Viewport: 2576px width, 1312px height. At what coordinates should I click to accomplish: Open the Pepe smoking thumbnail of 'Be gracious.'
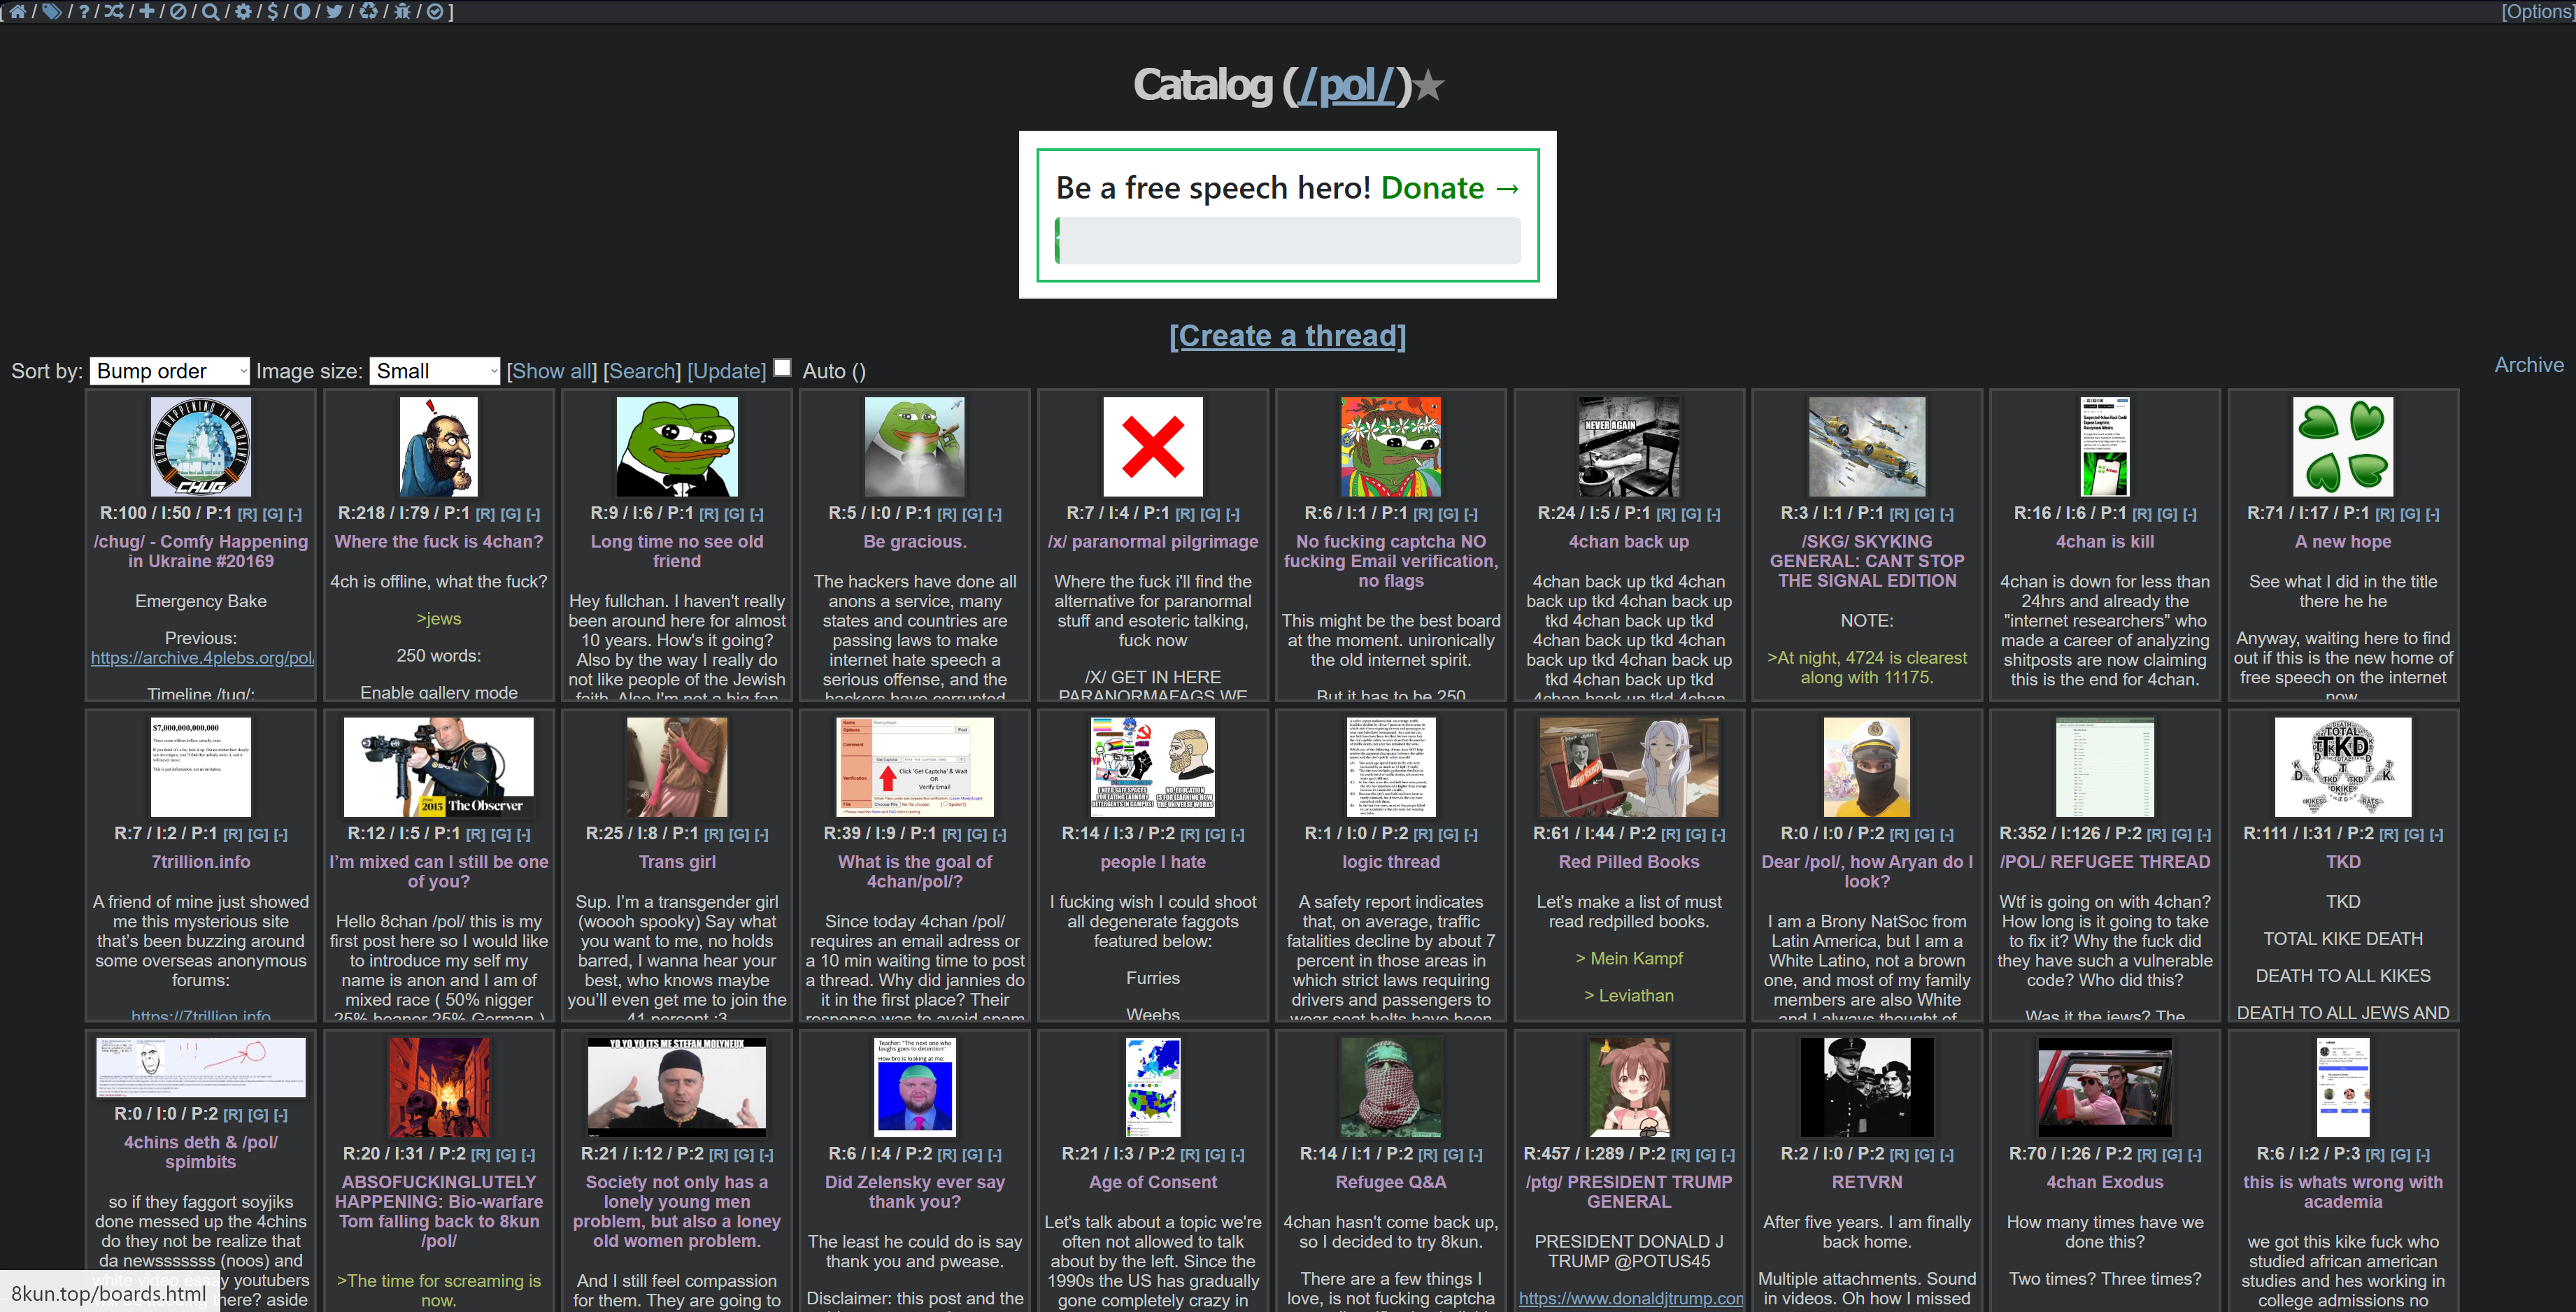(915, 446)
